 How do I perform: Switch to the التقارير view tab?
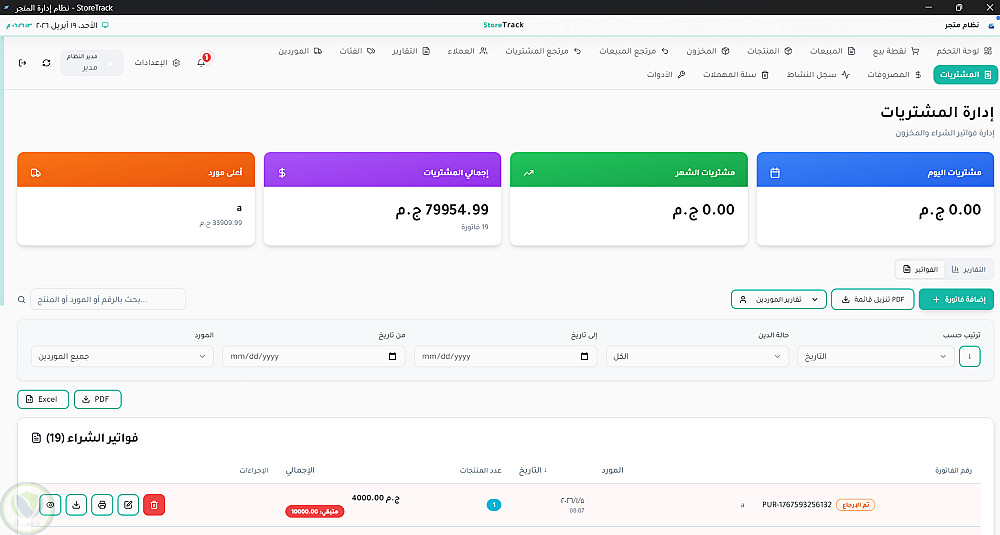point(968,269)
